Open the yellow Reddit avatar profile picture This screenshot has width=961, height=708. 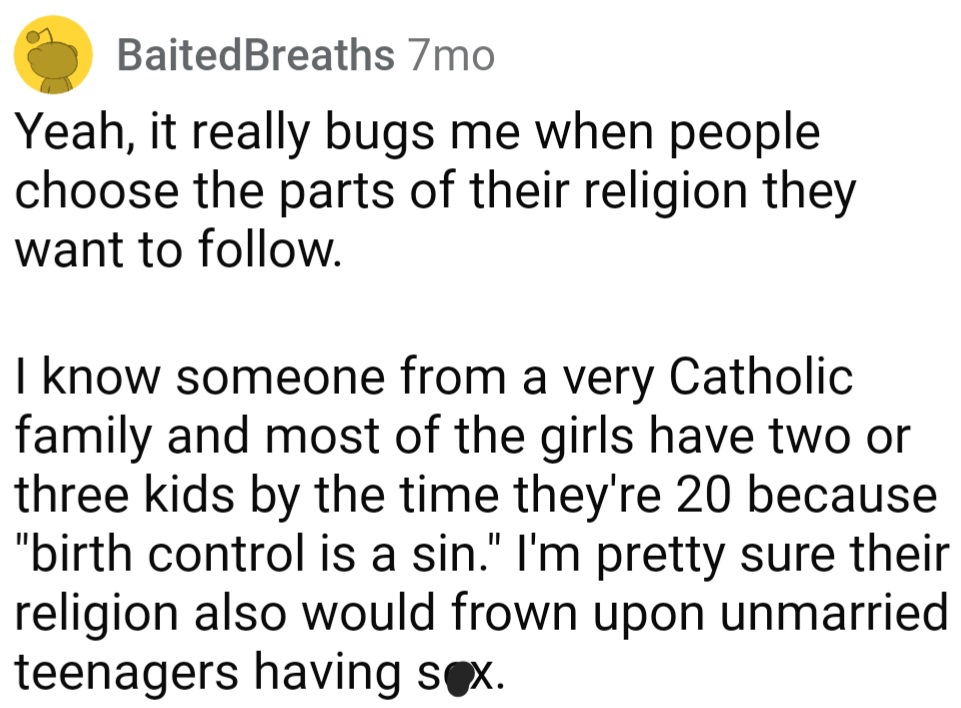tap(53, 55)
